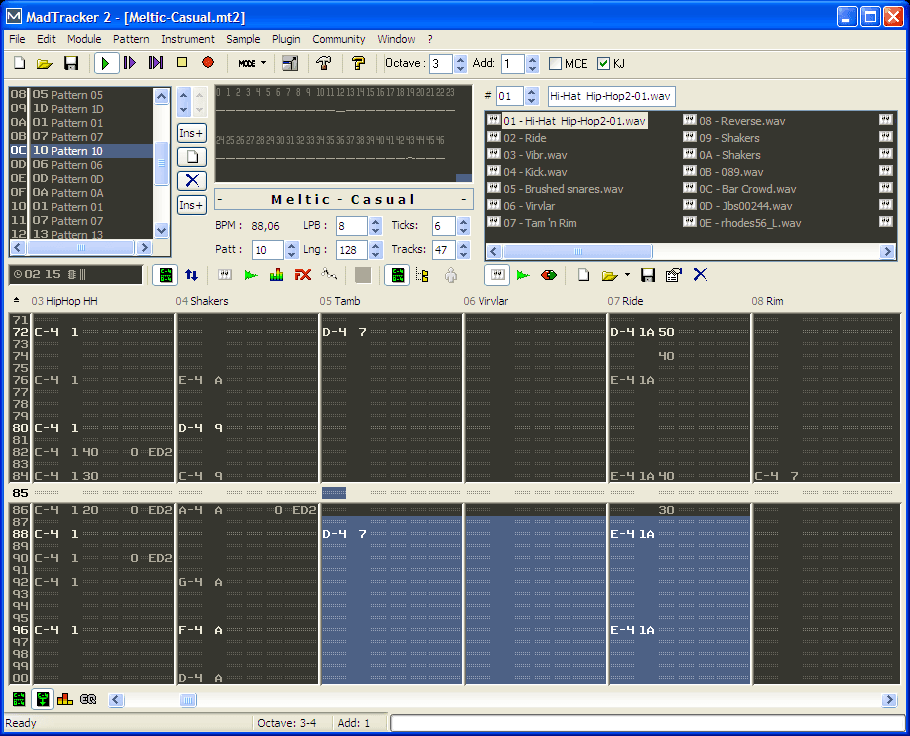The width and height of the screenshot is (910, 736).
Task: Click the blue up-down arrows swap icon
Action: [x=191, y=275]
